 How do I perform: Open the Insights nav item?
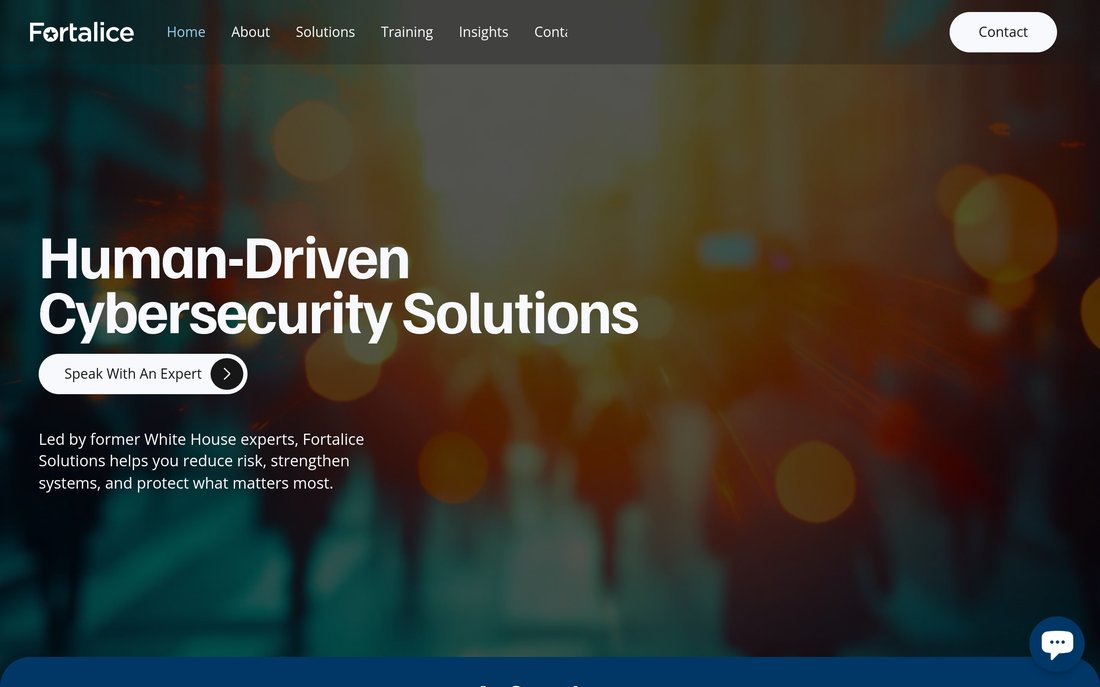pos(483,32)
